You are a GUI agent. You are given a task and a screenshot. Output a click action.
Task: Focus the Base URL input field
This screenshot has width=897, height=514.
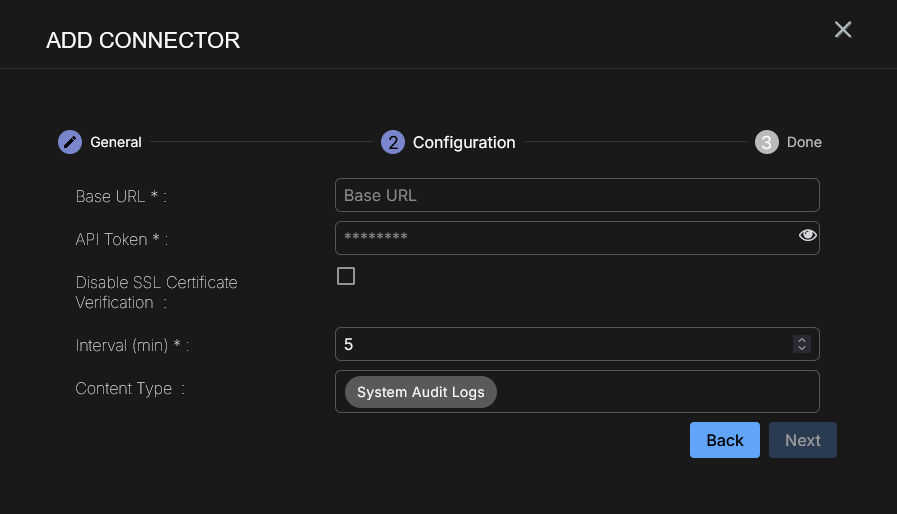click(x=576, y=195)
